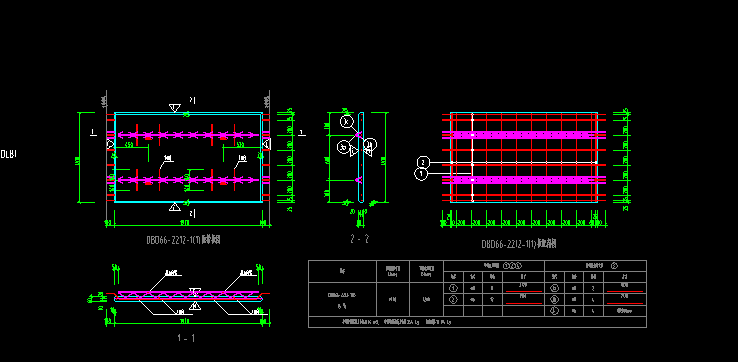Select the lower magenta truss line in the plan view

tap(188, 180)
